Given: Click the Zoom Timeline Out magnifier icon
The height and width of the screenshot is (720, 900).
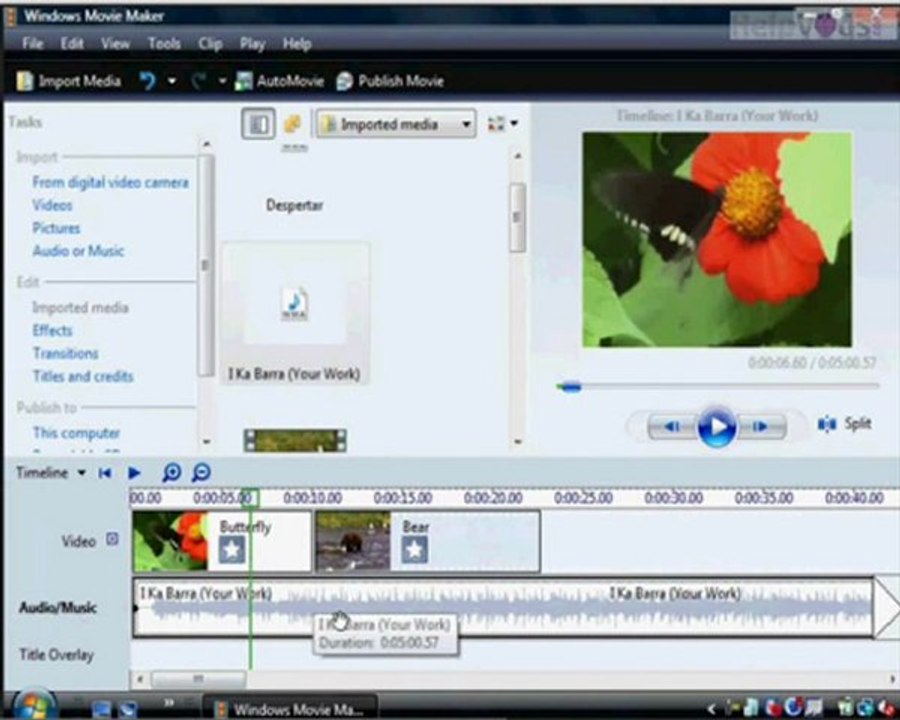Looking at the screenshot, I should 201,473.
